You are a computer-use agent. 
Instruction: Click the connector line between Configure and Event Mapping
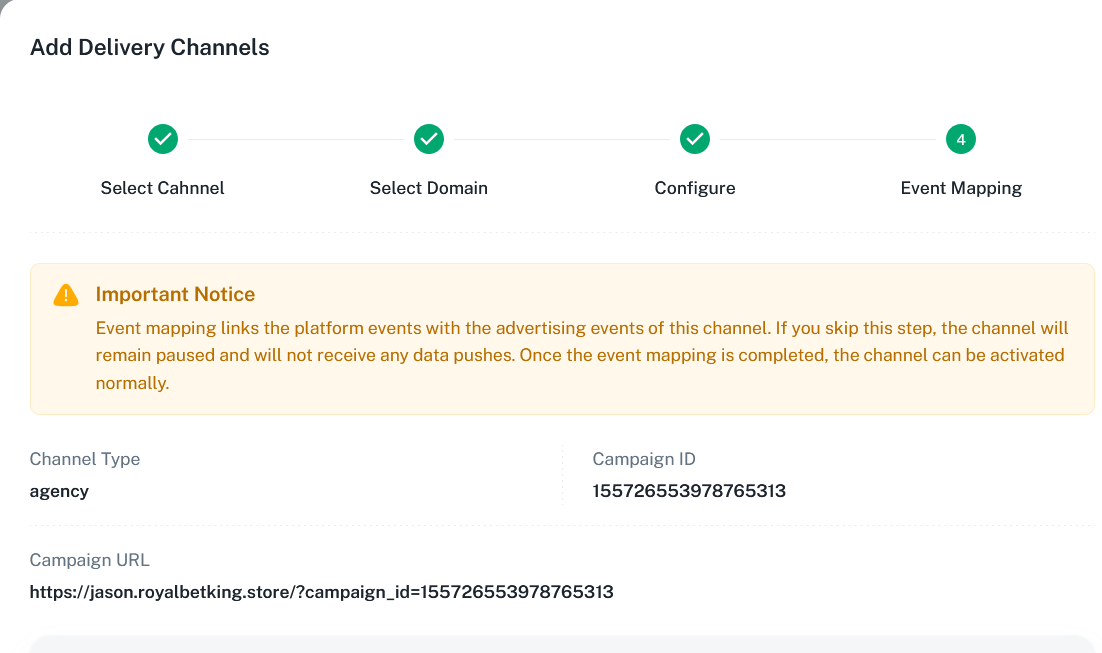coord(828,140)
